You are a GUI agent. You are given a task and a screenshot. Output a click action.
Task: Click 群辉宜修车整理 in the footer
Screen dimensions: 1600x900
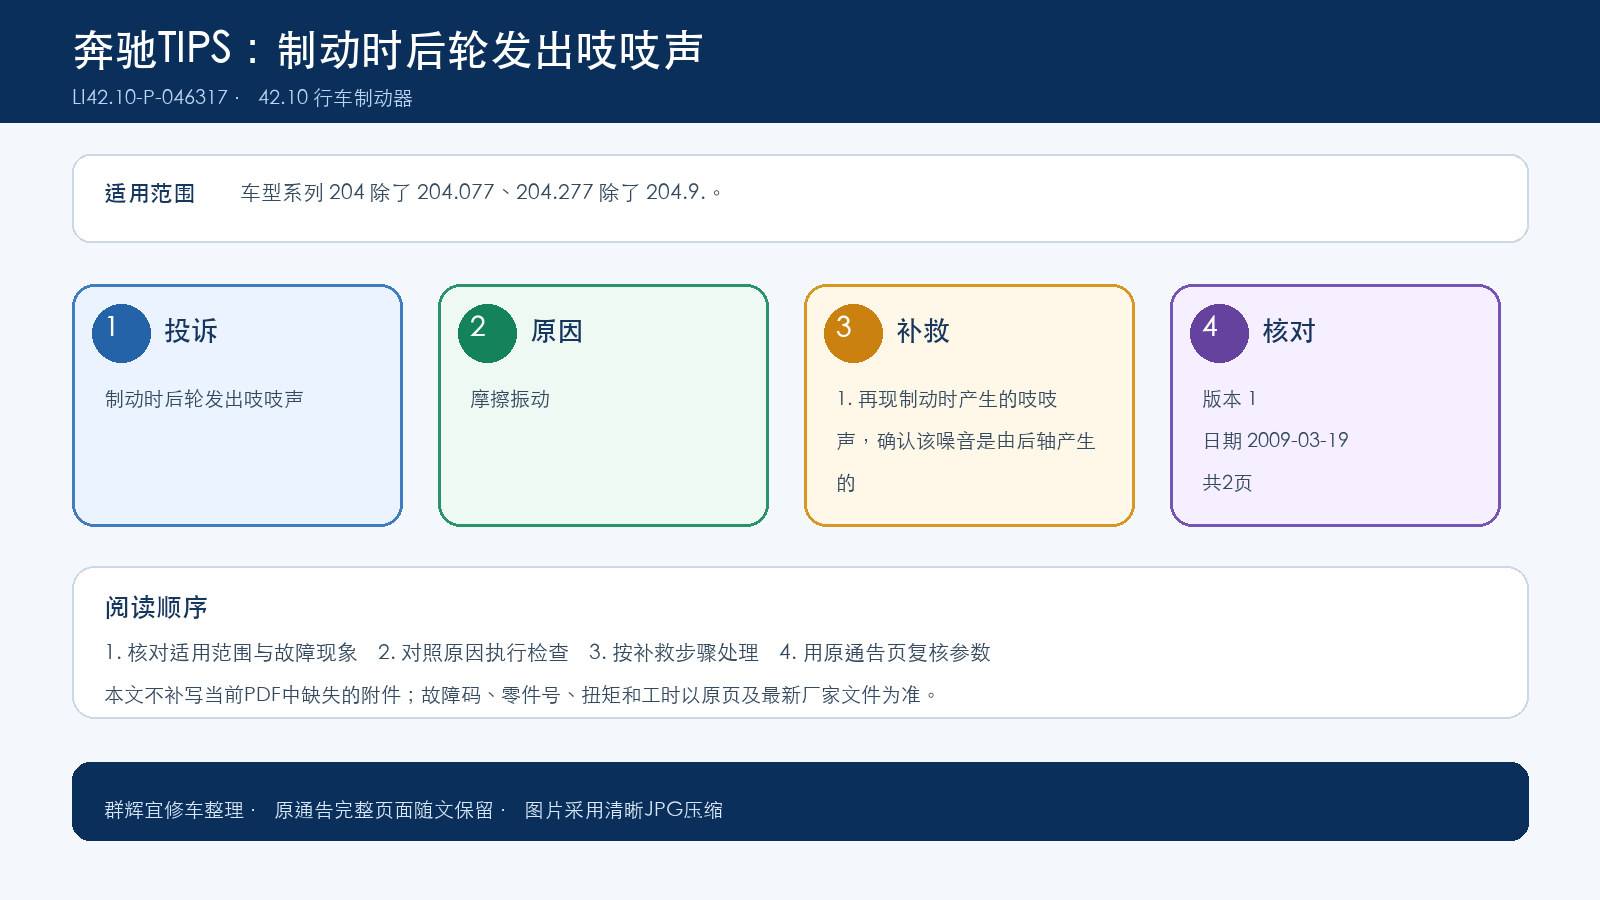tap(174, 810)
